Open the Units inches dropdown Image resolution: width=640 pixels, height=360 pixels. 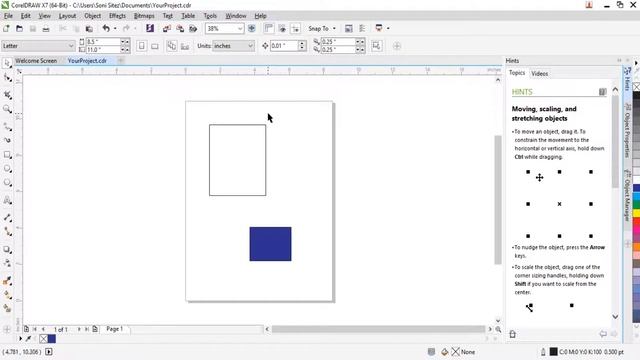pos(251,46)
